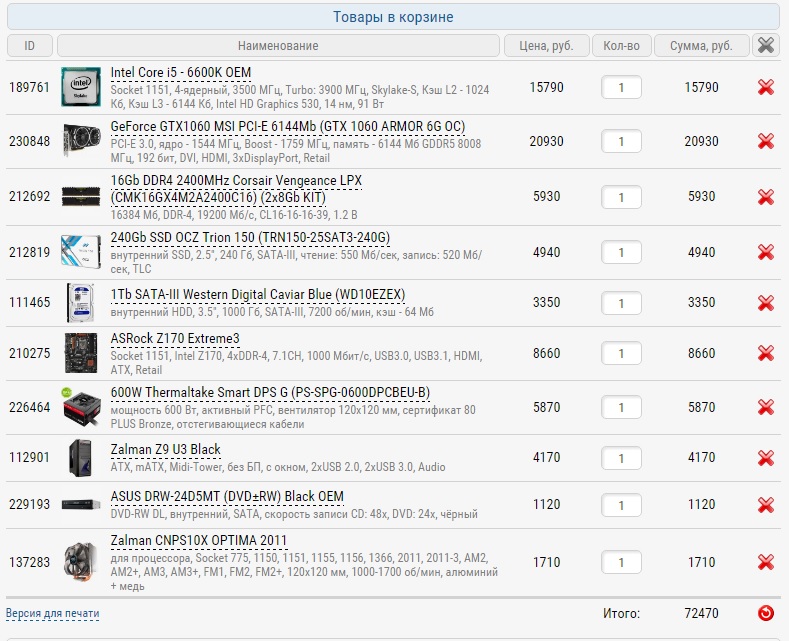Edit quantity for ASUS DRW-24D5MT

tap(621, 505)
